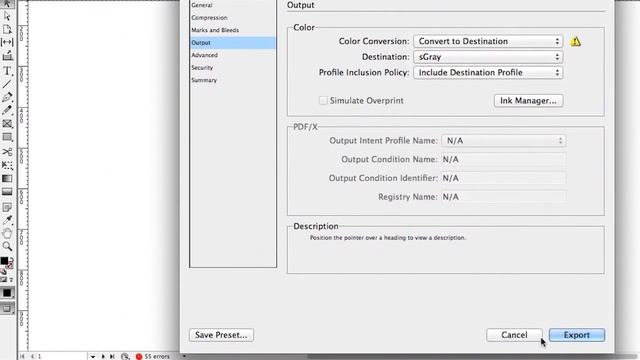Screen dimensions: 640x360
Task: Select the Eyedropper tool
Action: [7, 220]
